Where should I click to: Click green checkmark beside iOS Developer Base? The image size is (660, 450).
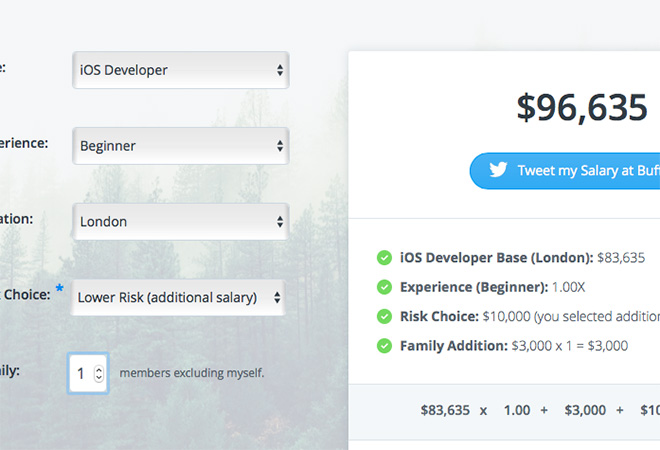tap(384, 258)
